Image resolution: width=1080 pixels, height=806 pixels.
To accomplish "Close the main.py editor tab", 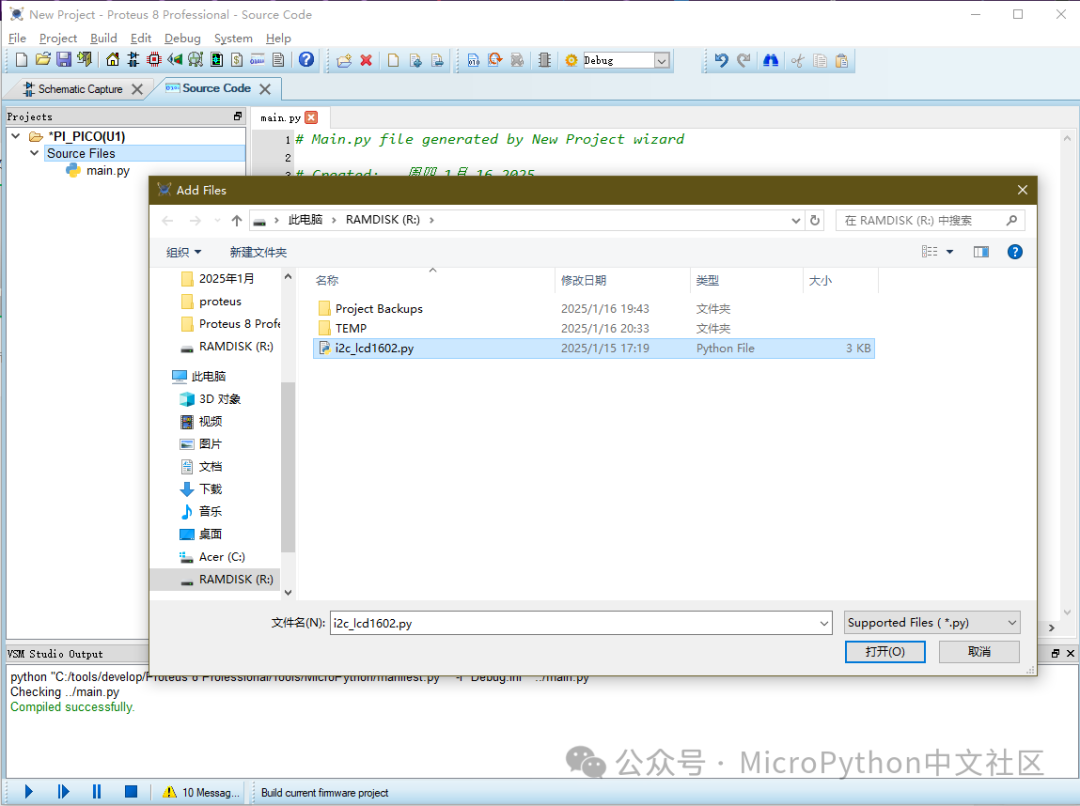I will pos(311,118).
